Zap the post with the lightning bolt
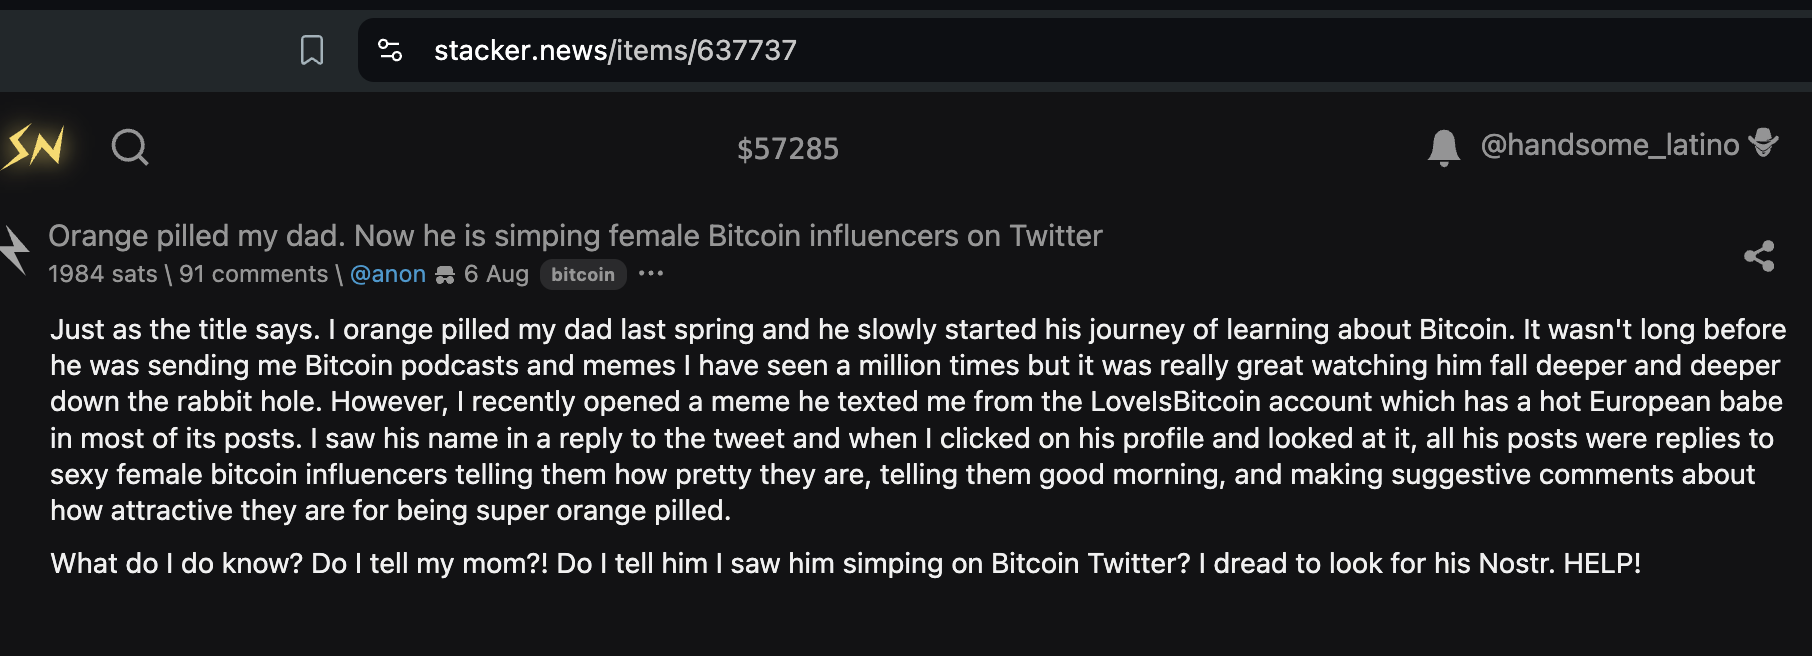The height and width of the screenshot is (656, 1812). (x=14, y=250)
